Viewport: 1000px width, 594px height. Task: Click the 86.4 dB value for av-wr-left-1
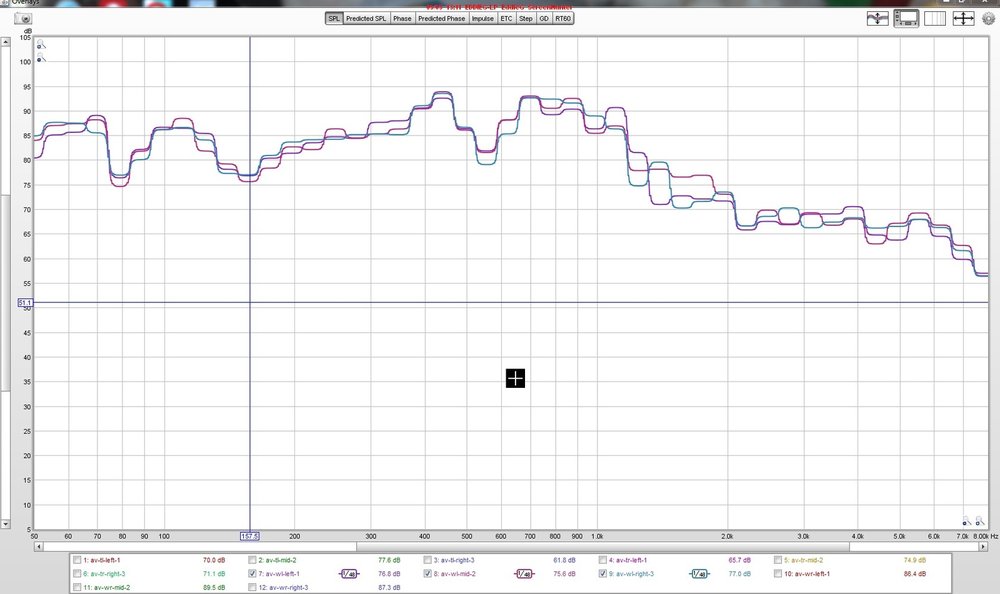915,574
